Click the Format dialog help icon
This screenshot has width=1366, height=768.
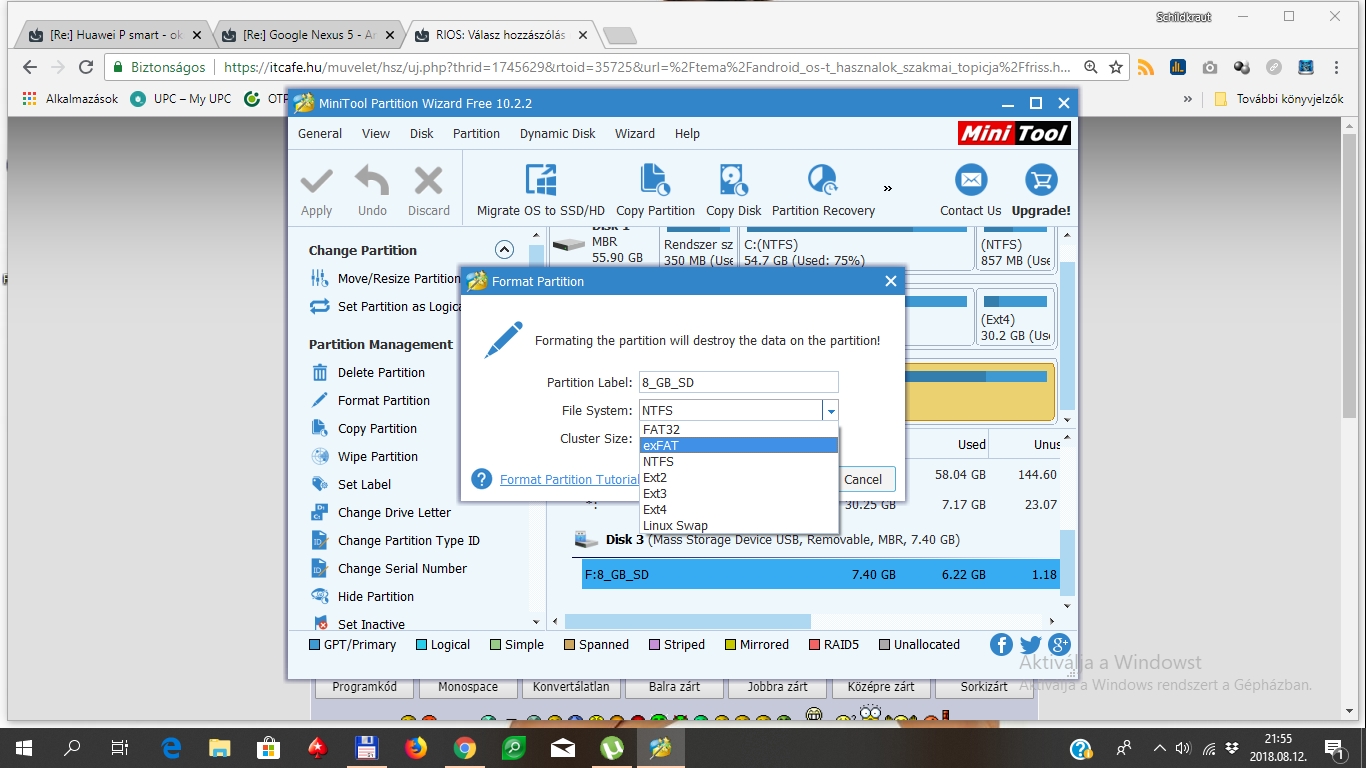pos(481,479)
